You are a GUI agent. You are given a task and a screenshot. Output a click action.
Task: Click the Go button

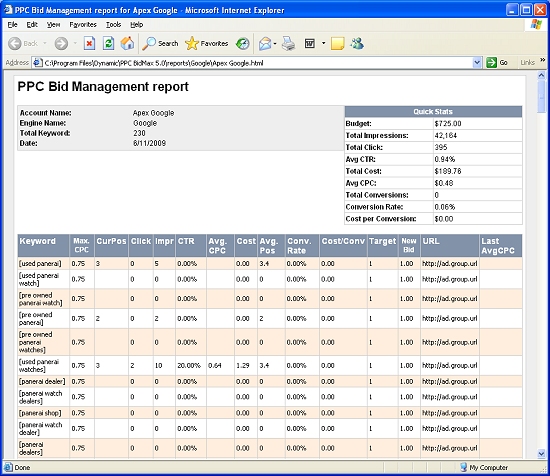tap(497, 63)
